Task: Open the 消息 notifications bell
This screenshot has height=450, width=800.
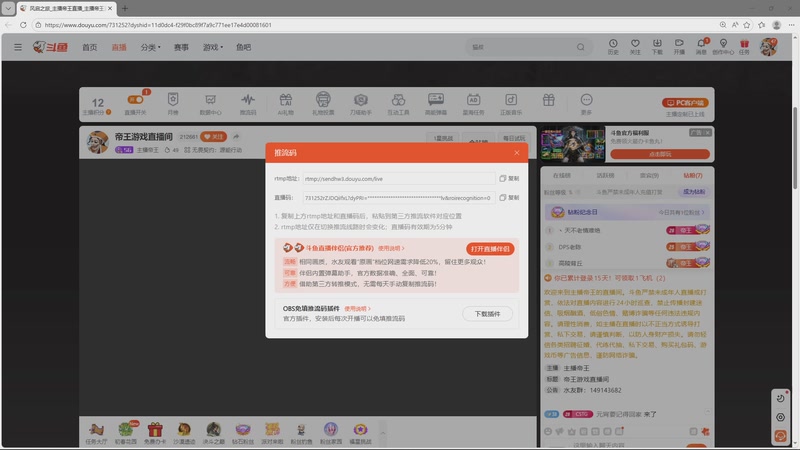Action: [x=702, y=46]
